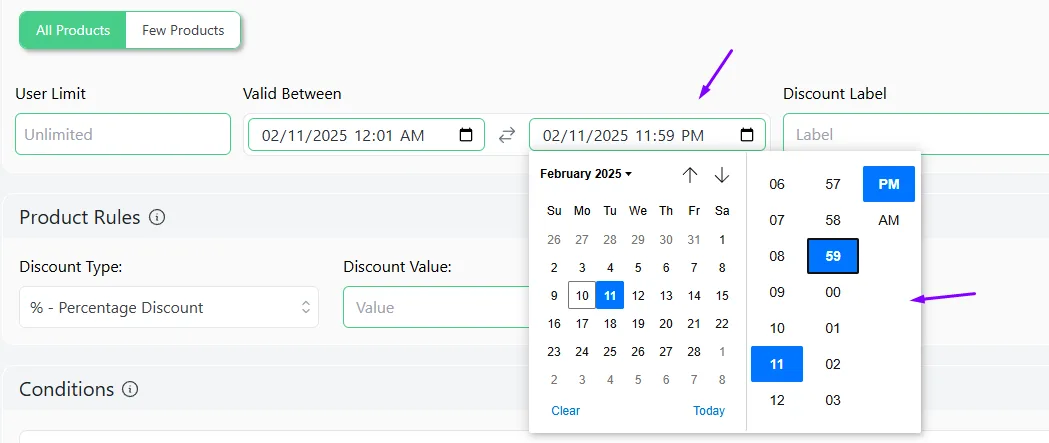Open calendar icon in start date field

coord(466,135)
